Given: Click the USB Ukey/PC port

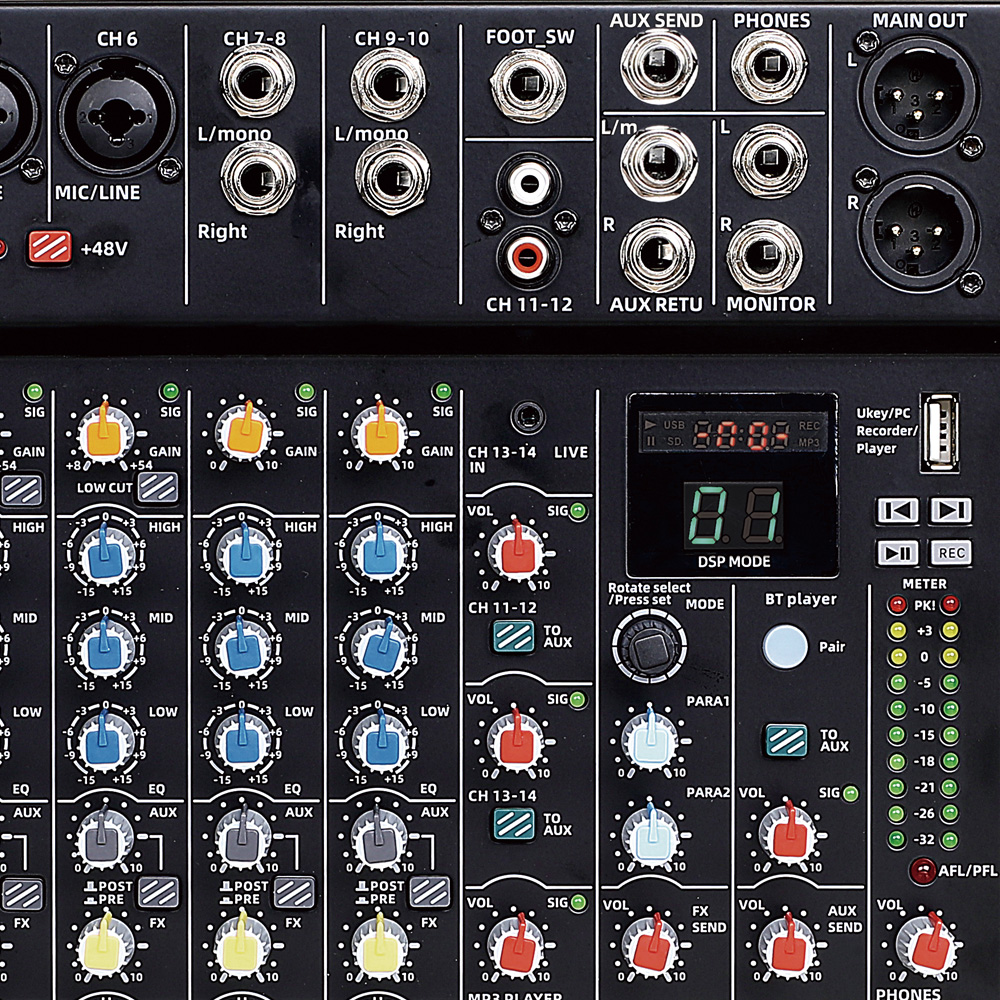Looking at the screenshot, I should [x=938, y=431].
